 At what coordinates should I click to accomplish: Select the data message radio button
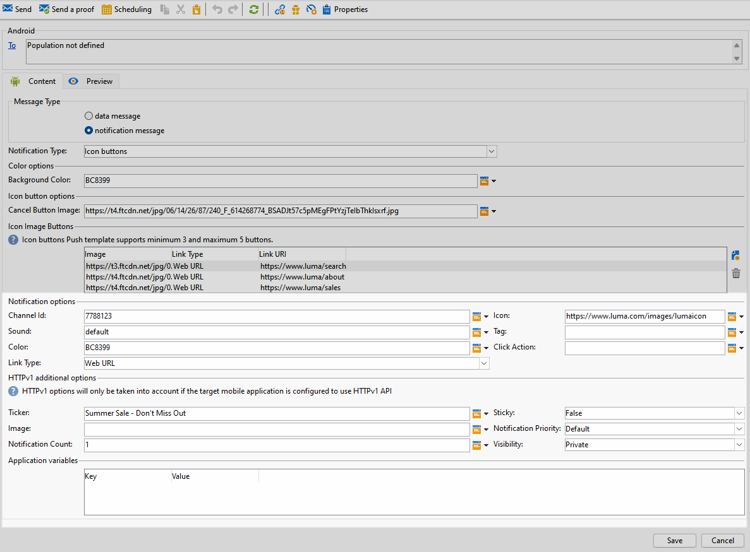coord(88,116)
